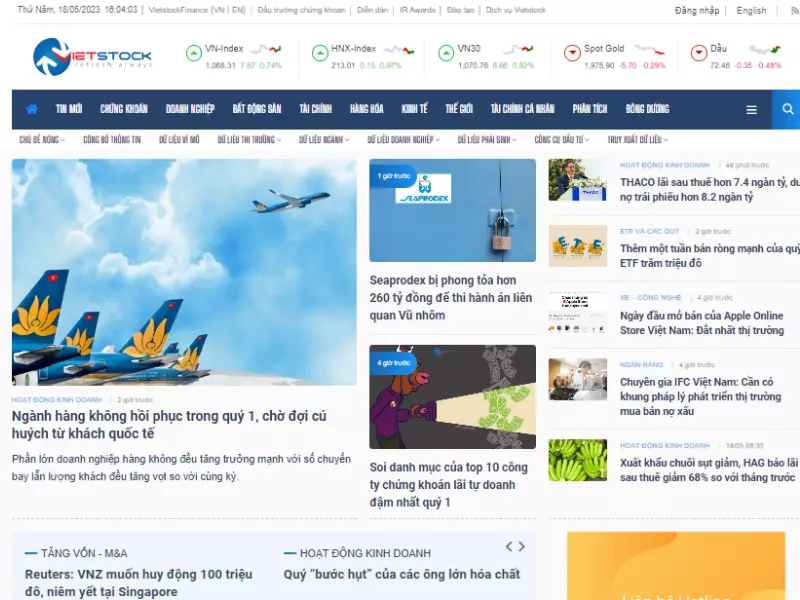Open the VN30 mini sparkline chart

point(518,49)
